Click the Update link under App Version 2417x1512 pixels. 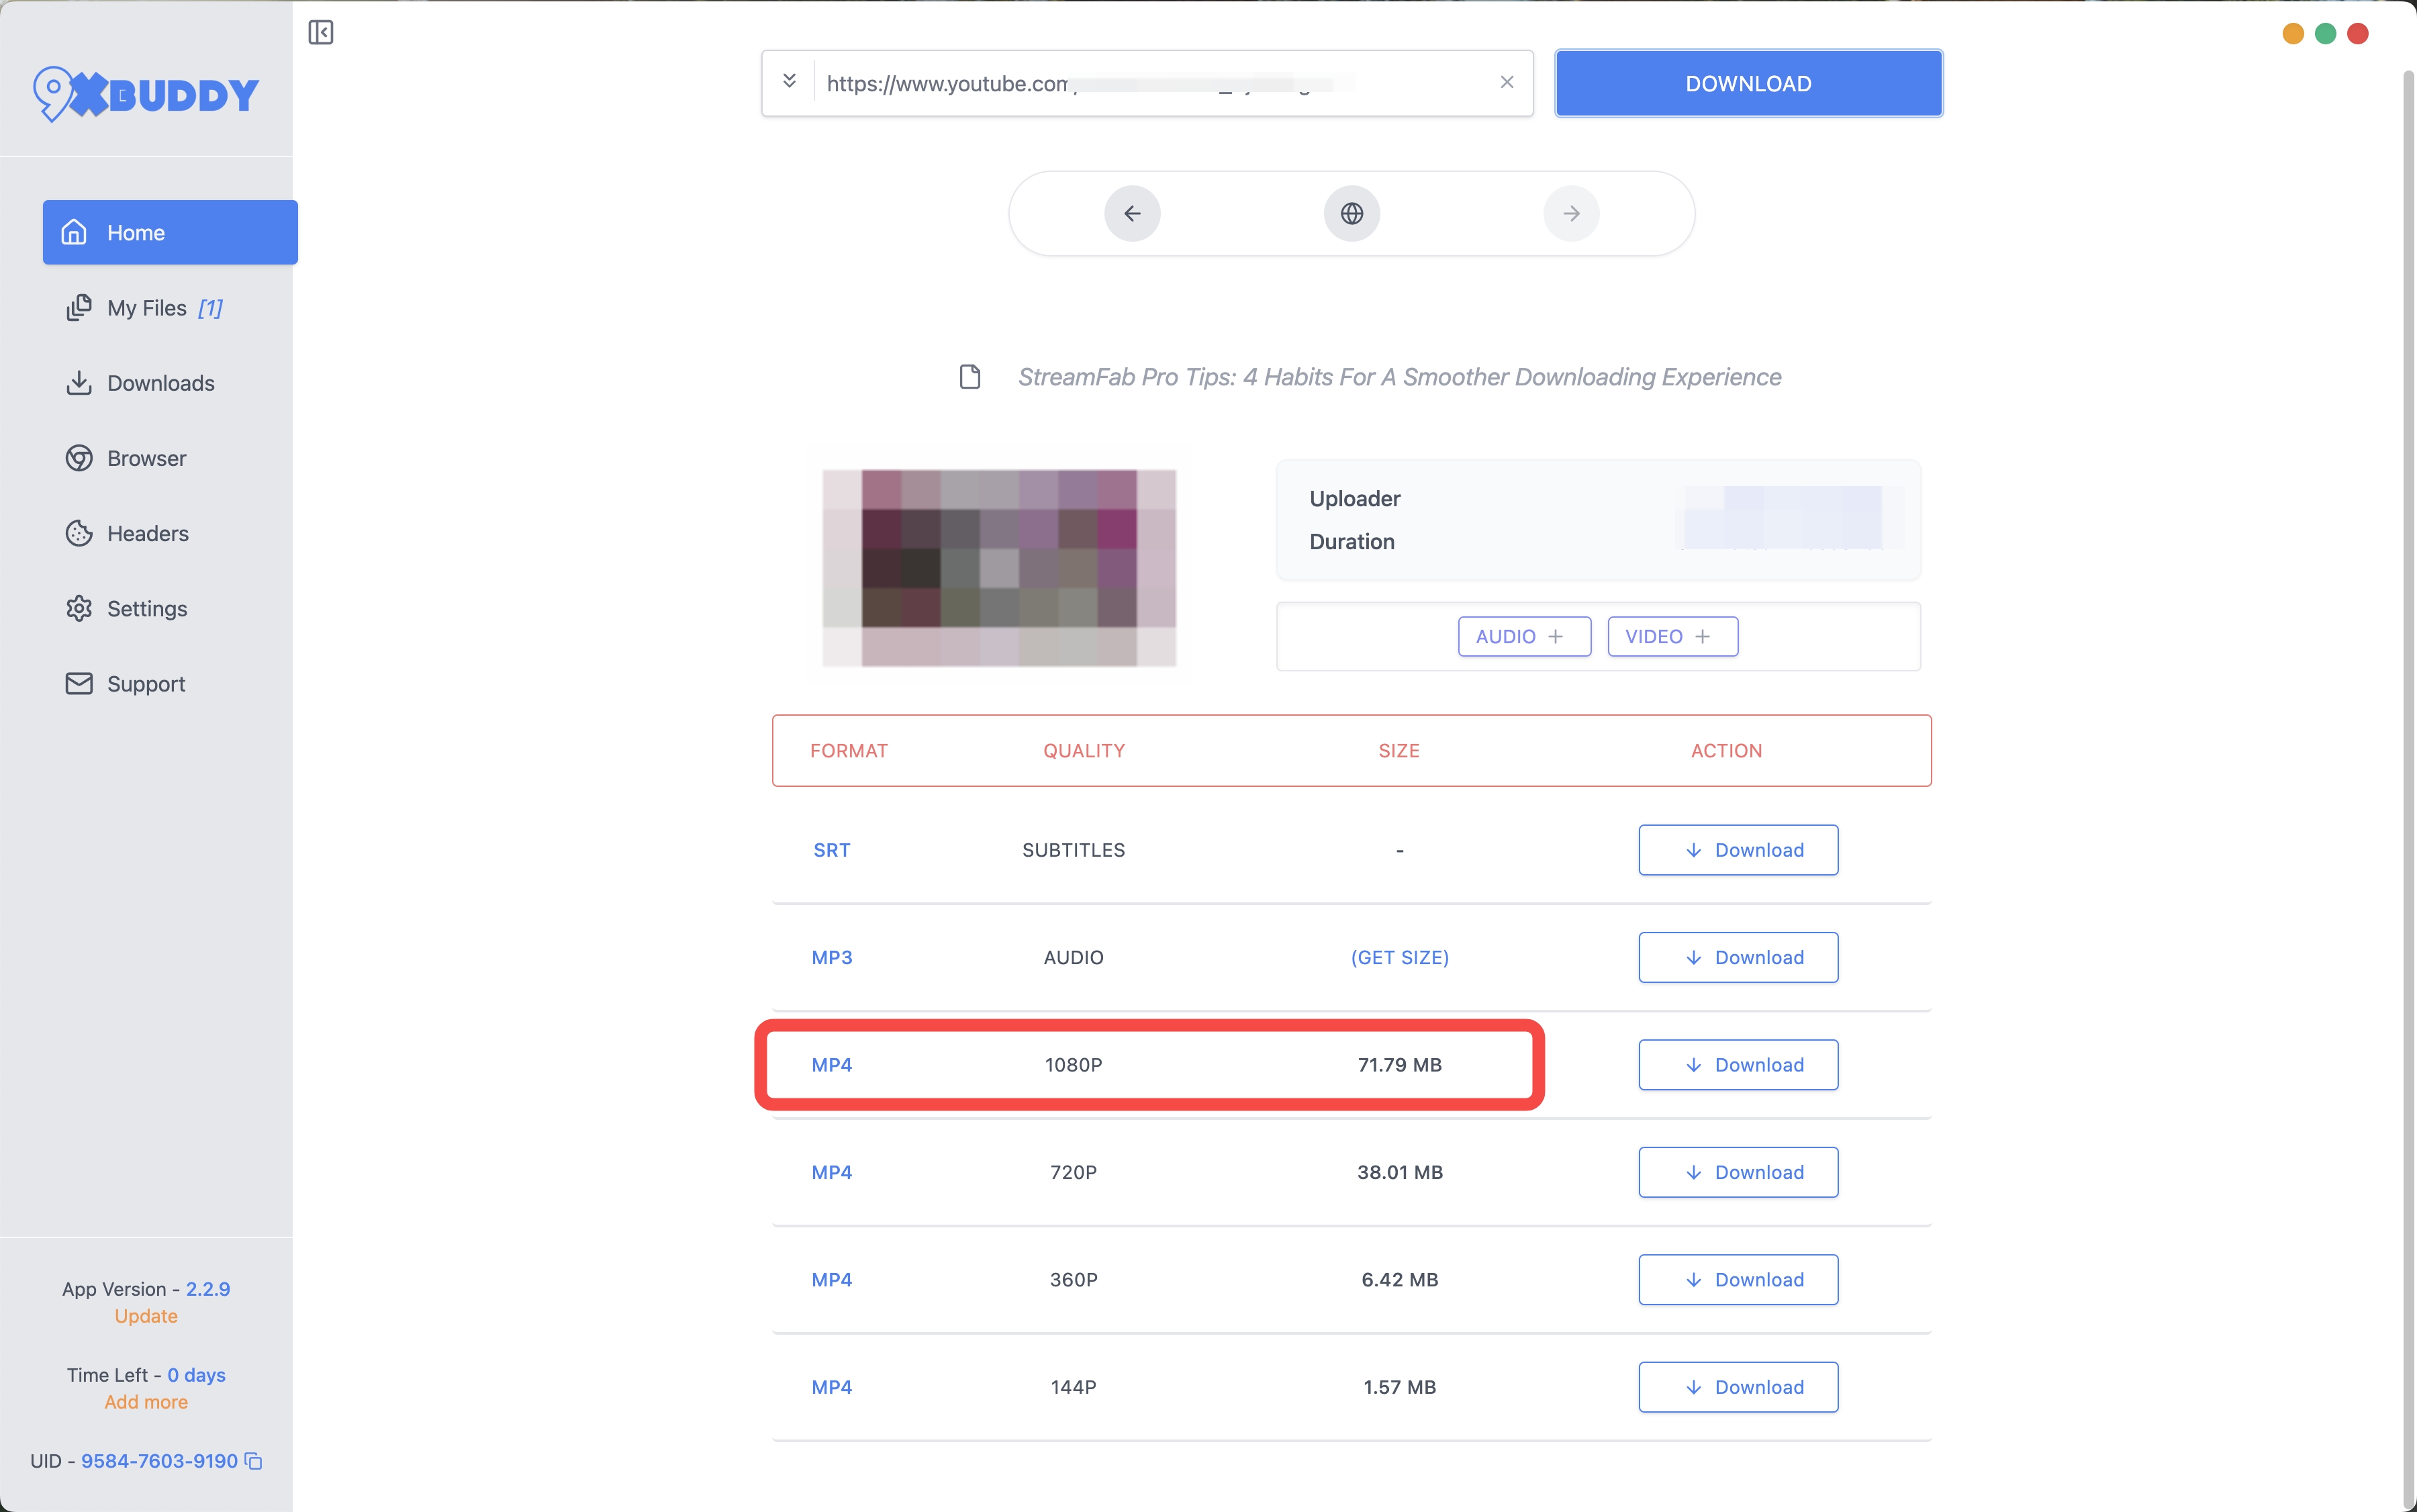146,1316
